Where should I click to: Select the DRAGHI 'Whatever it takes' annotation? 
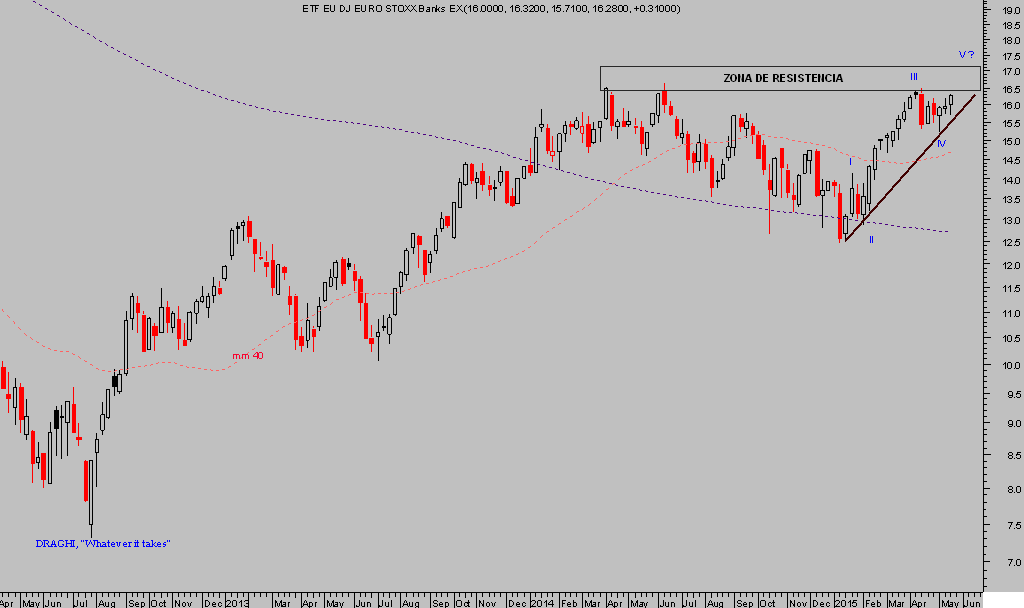[103, 543]
